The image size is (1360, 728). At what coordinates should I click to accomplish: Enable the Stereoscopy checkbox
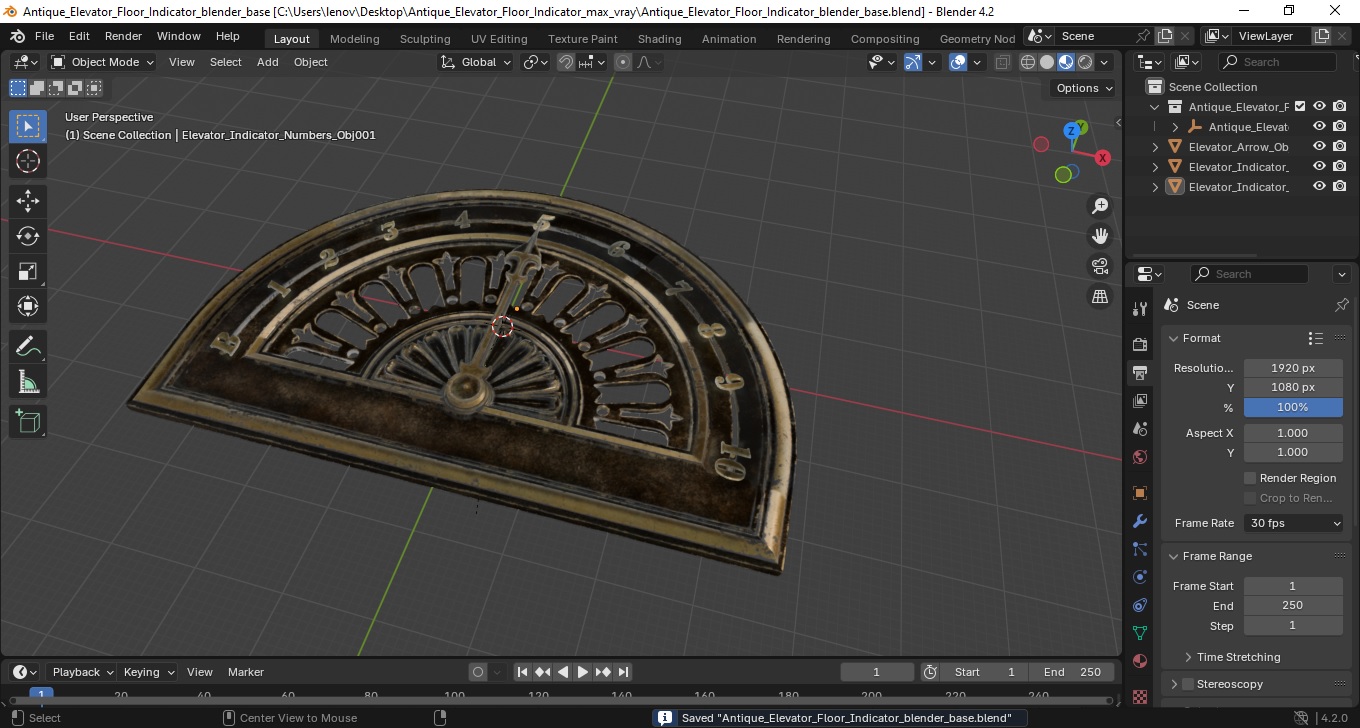click(1188, 684)
